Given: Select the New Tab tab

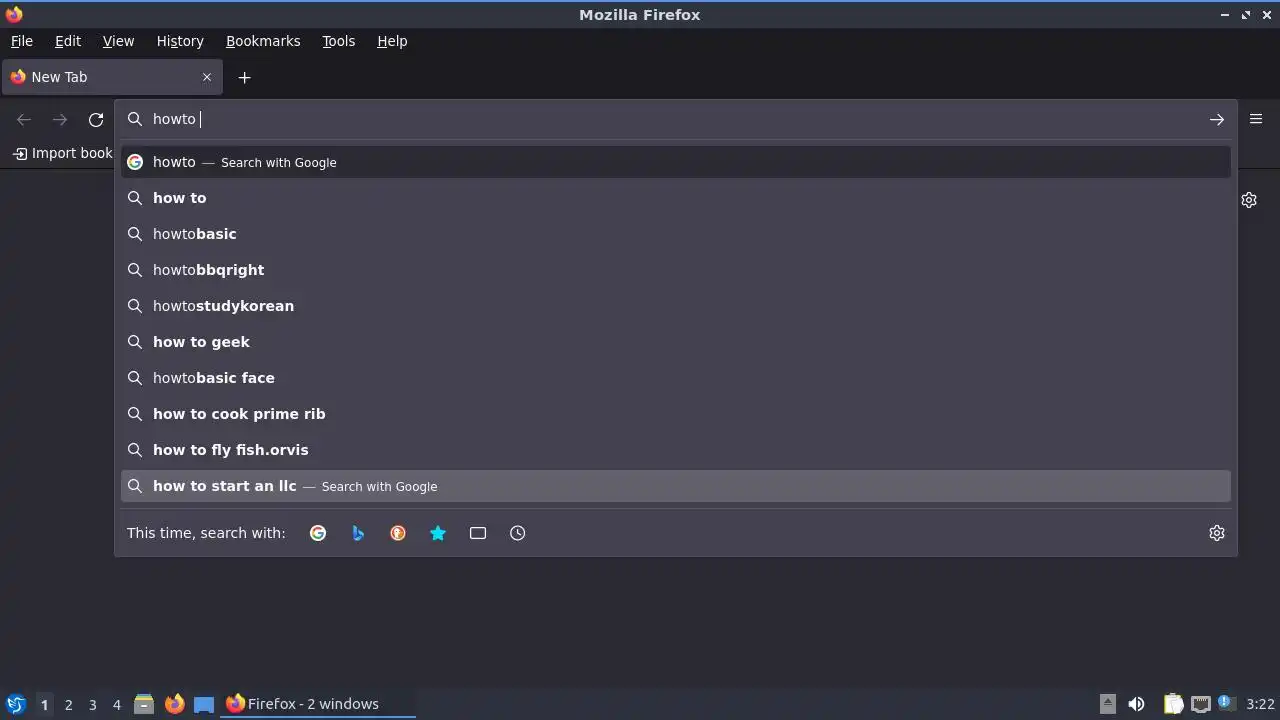Looking at the screenshot, I should (112, 77).
